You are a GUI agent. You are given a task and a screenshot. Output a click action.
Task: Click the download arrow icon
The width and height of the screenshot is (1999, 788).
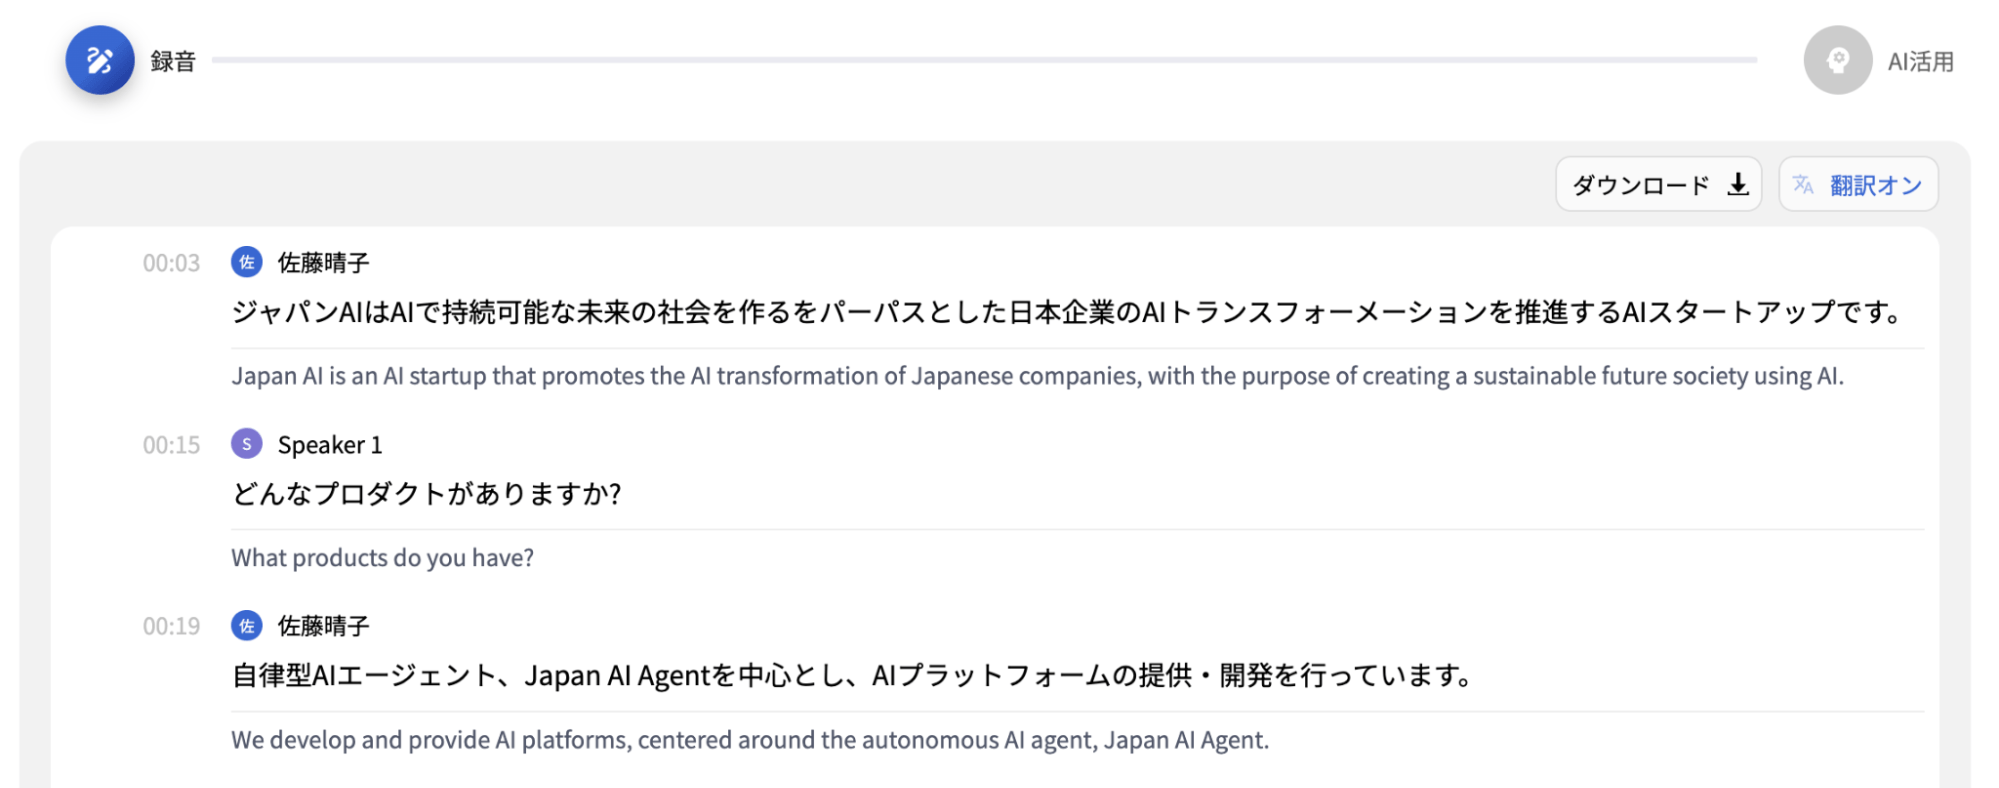(x=1739, y=185)
